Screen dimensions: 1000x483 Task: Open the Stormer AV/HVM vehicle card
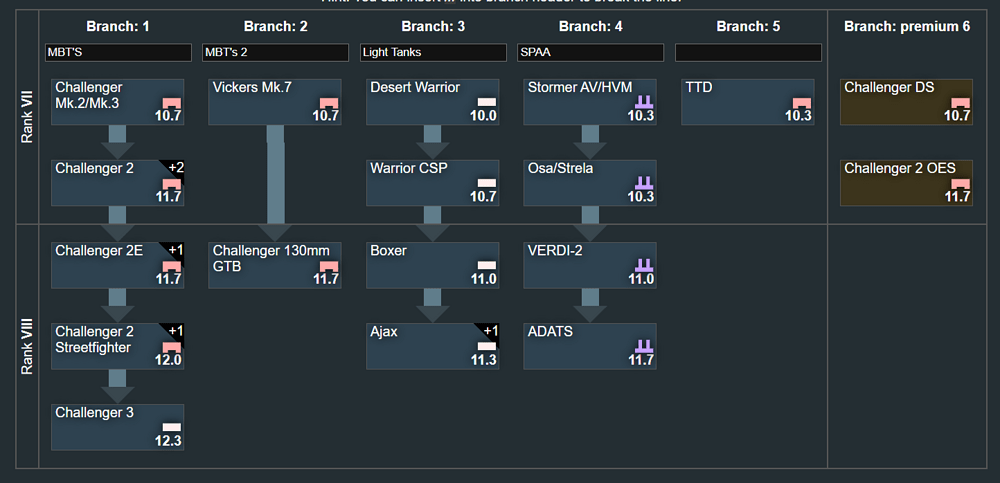coord(591,102)
